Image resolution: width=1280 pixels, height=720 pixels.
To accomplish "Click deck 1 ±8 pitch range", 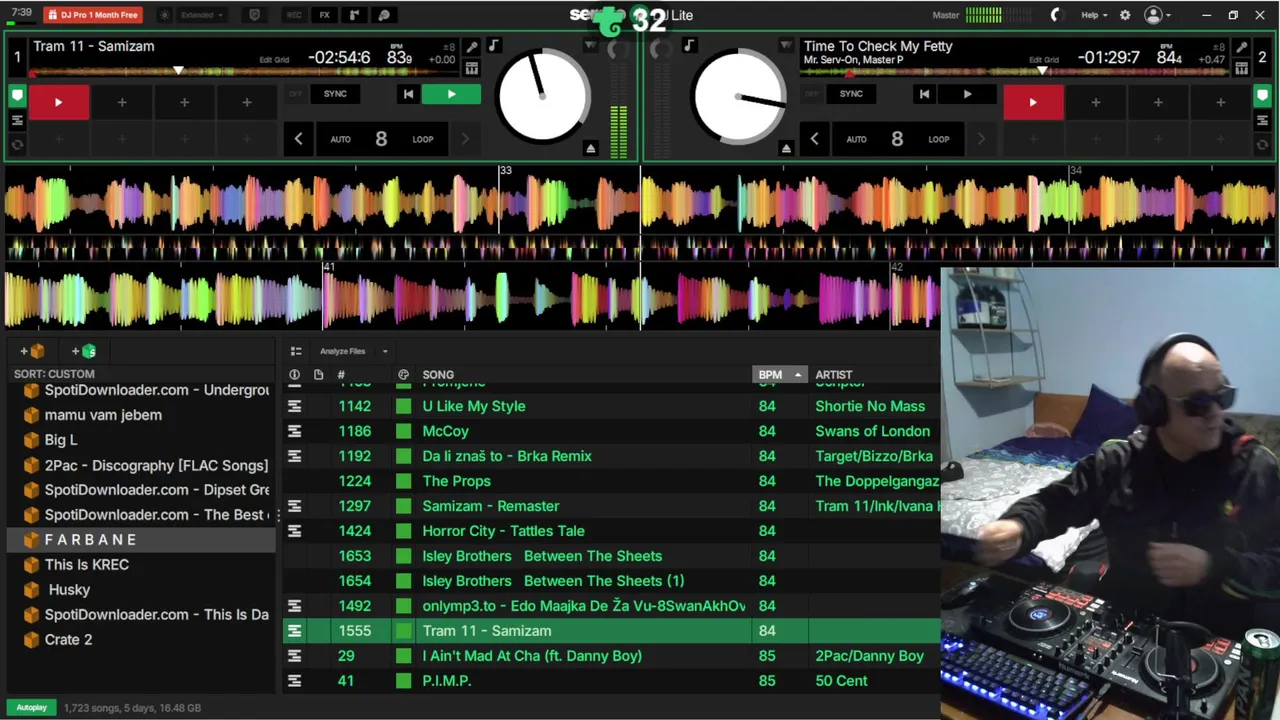I will [x=449, y=47].
